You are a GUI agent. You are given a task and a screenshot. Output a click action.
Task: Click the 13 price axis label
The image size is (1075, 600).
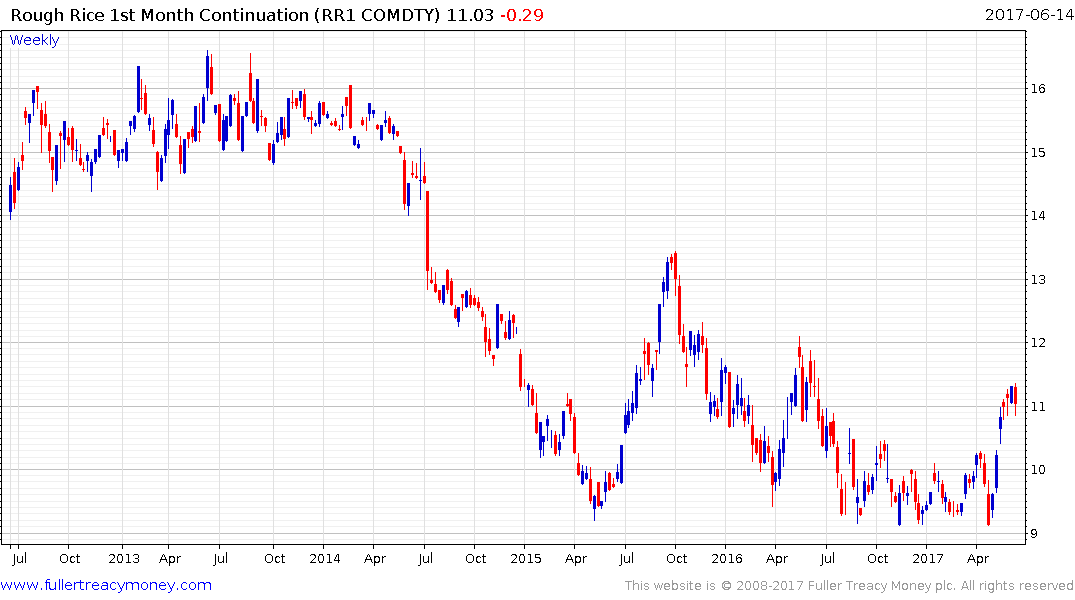(x=1037, y=279)
